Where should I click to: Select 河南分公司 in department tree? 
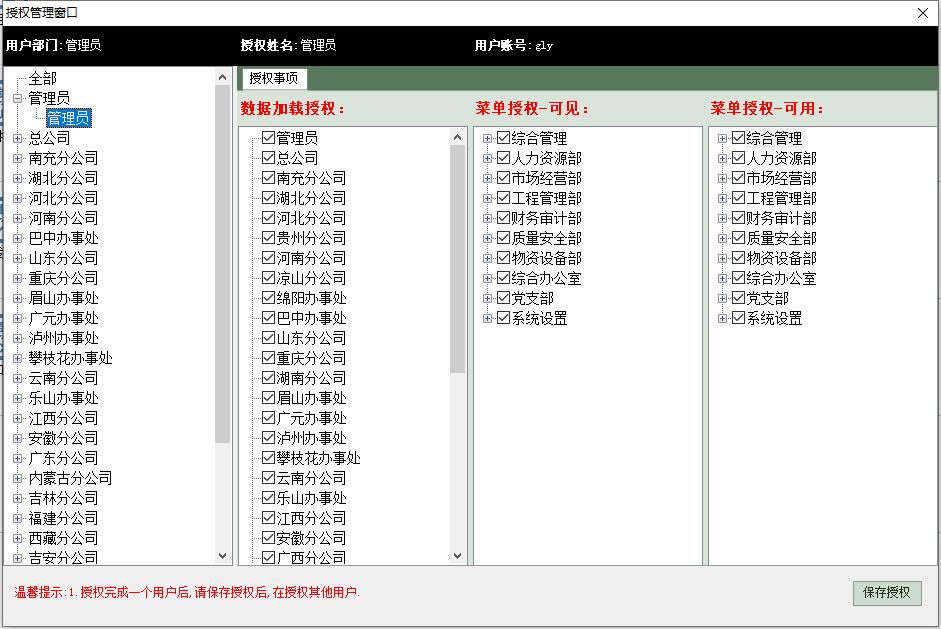tap(63, 218)
